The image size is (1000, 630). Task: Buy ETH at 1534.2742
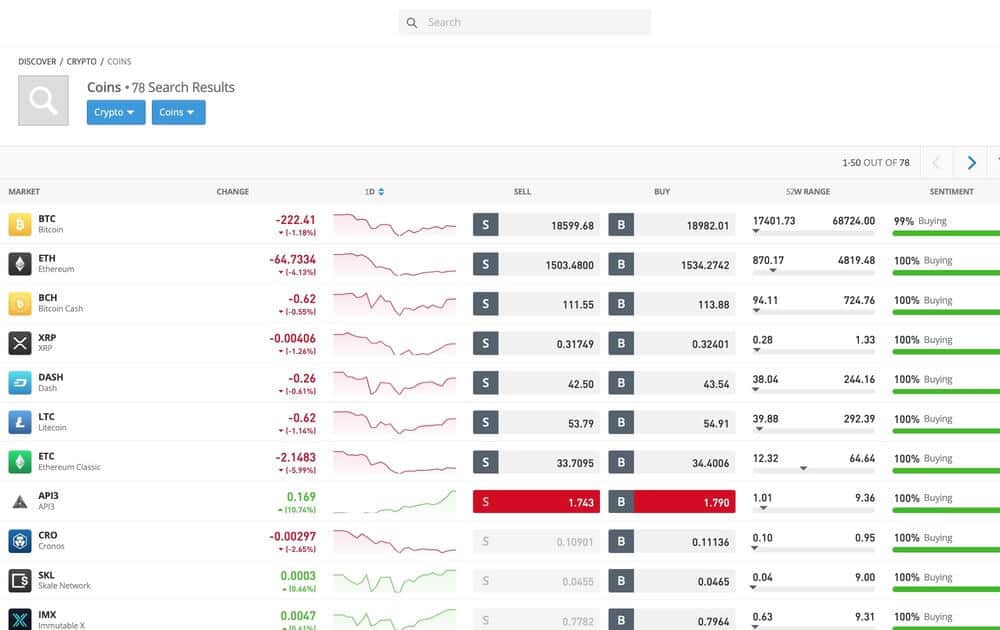(x=672, y=264)
